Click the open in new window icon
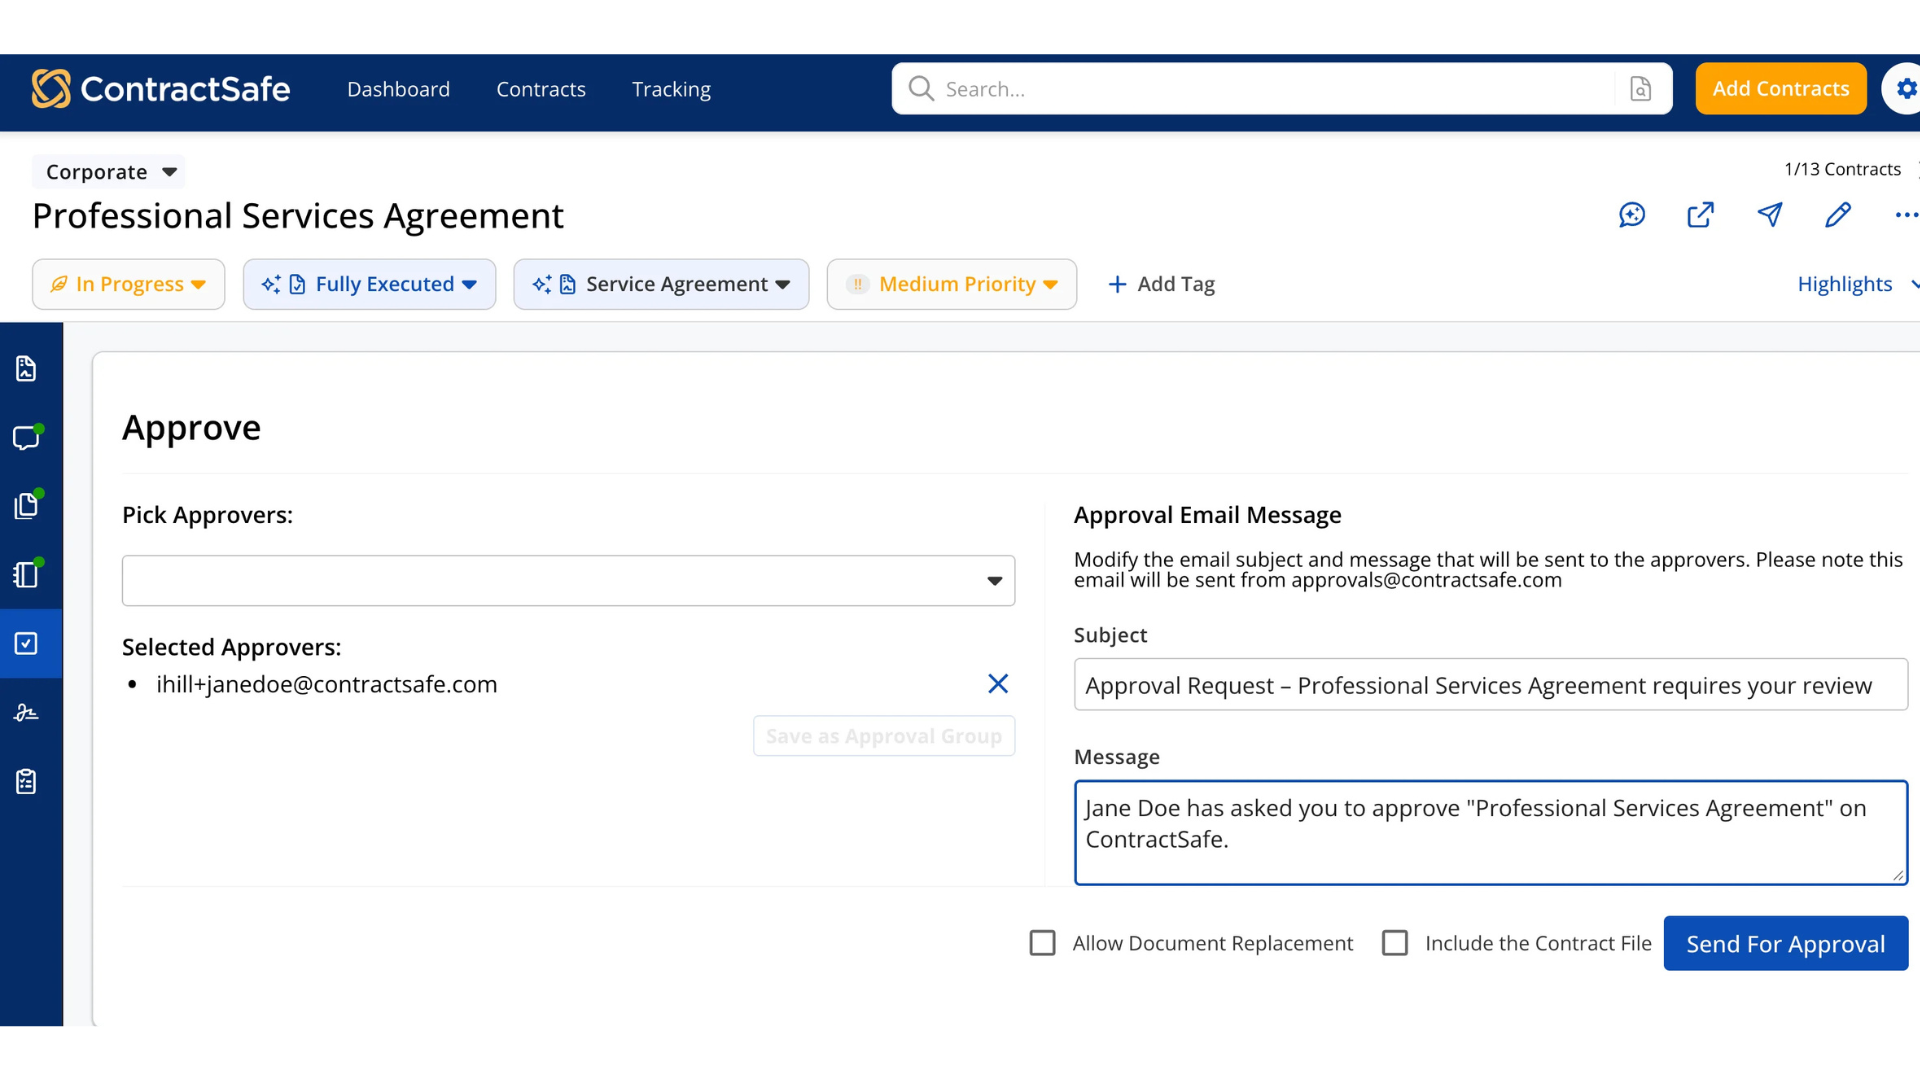 1701,215
